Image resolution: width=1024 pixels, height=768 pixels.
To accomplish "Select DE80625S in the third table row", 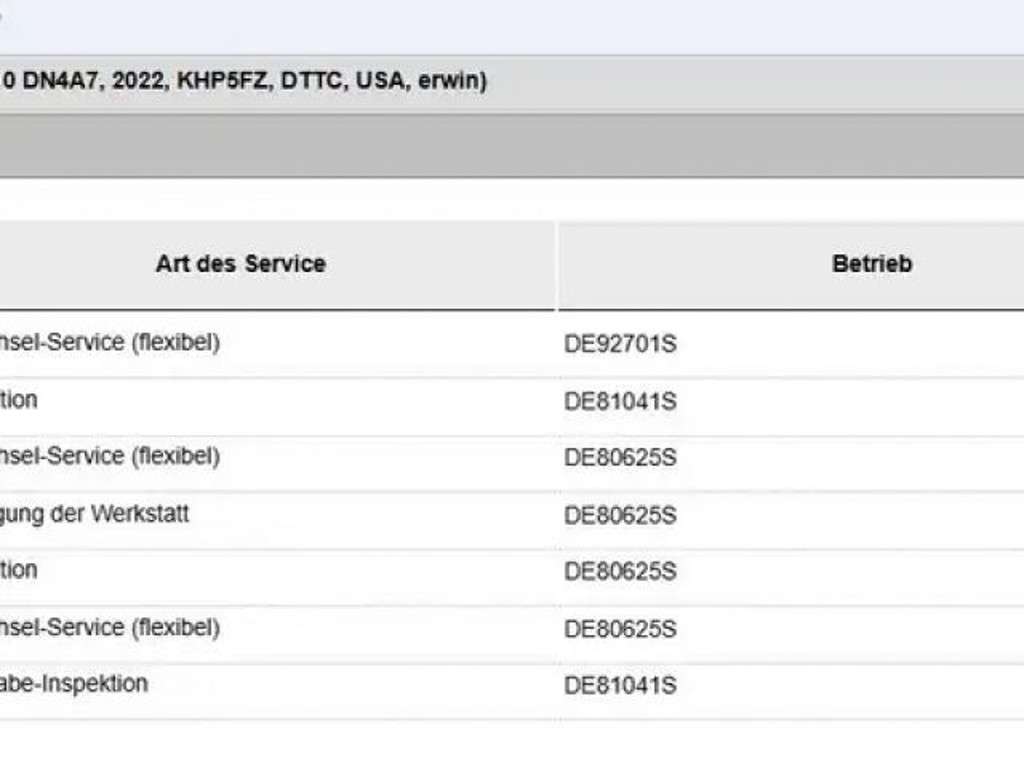I will (x=620, y=458).
